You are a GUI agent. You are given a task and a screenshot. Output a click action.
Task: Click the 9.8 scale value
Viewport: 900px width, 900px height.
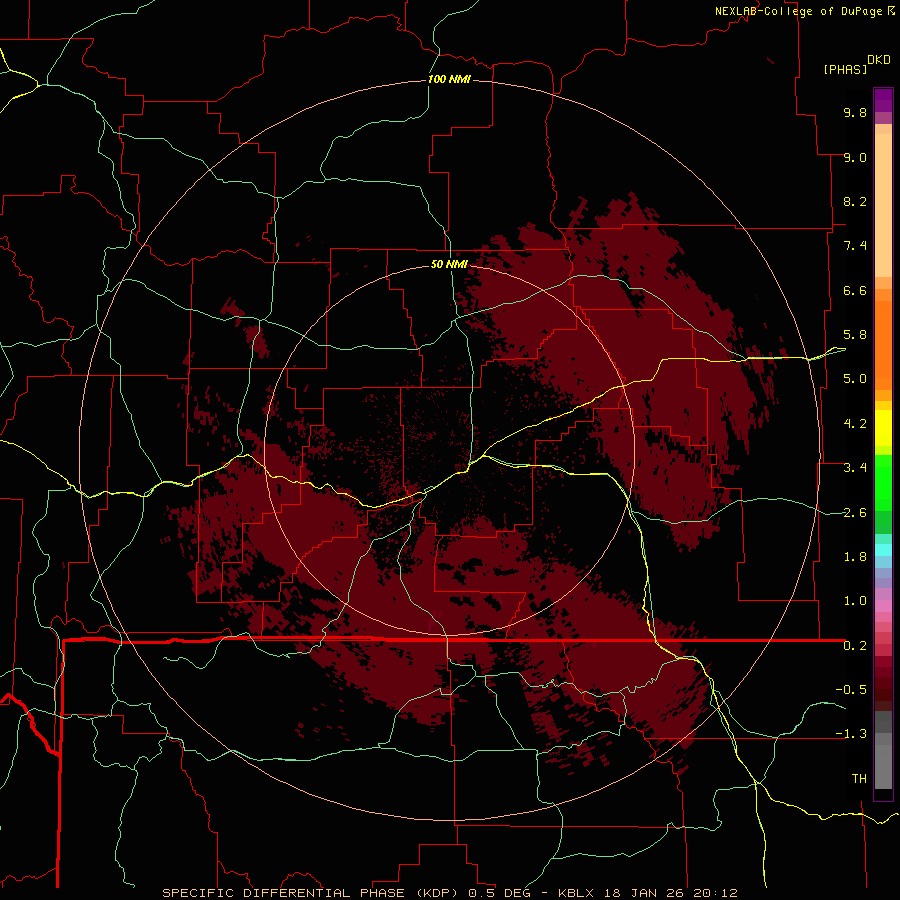point(855,112)
